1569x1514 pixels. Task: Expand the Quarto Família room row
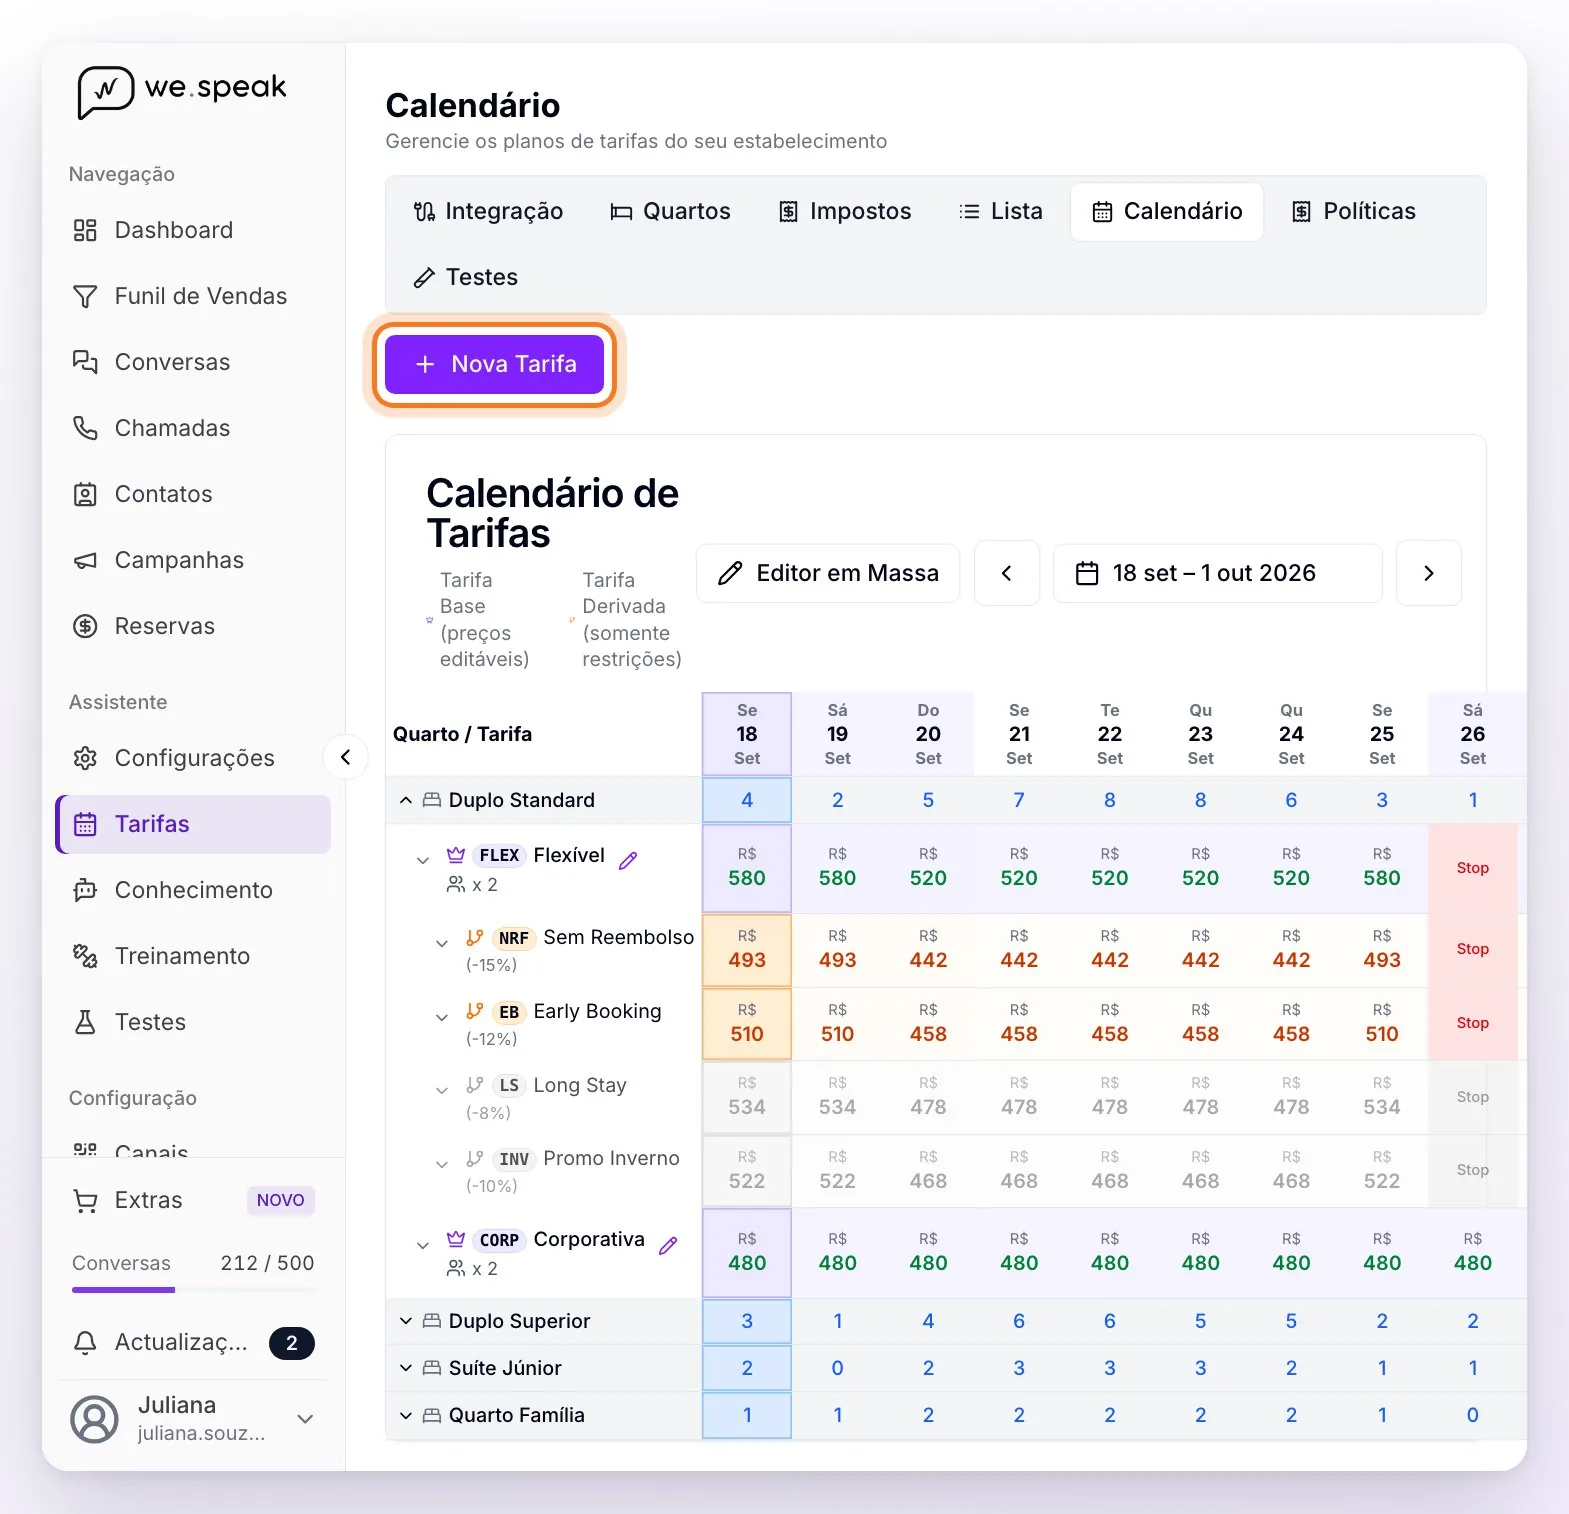[x=405, y=1415]
